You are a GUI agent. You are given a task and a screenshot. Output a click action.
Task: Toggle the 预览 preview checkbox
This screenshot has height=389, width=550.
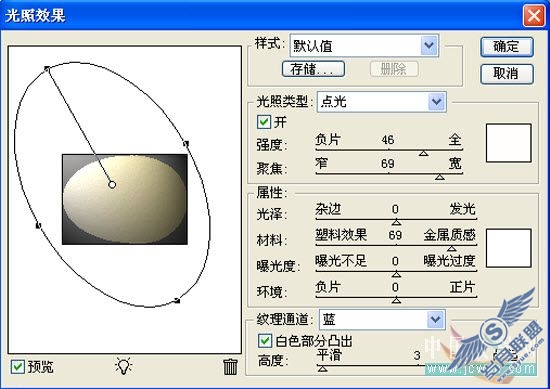click(x=18, y=367)
